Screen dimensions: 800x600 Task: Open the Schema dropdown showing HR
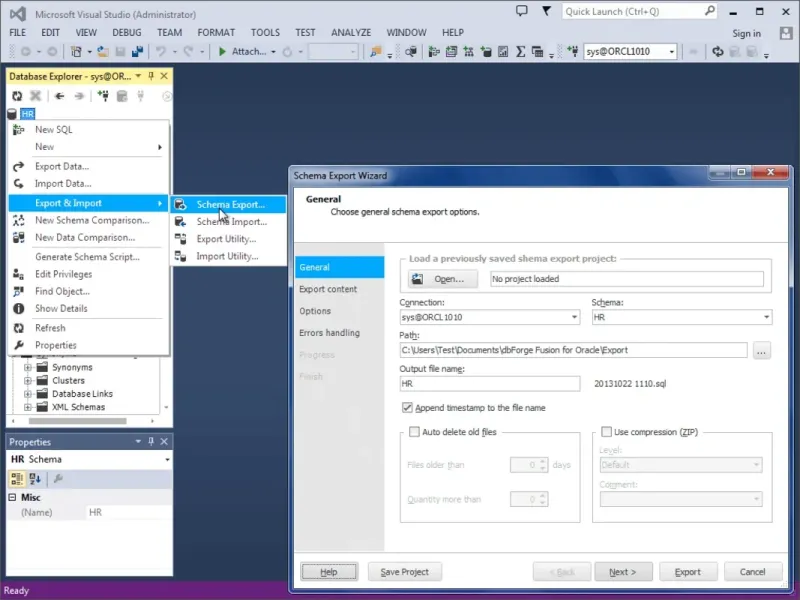(766, 317)
